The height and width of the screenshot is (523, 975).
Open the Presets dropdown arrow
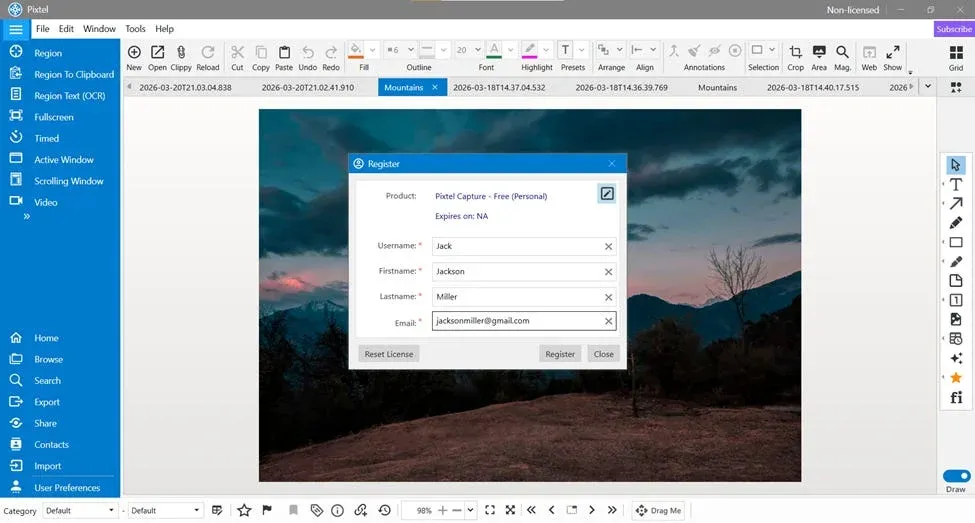tap(581, 50)
